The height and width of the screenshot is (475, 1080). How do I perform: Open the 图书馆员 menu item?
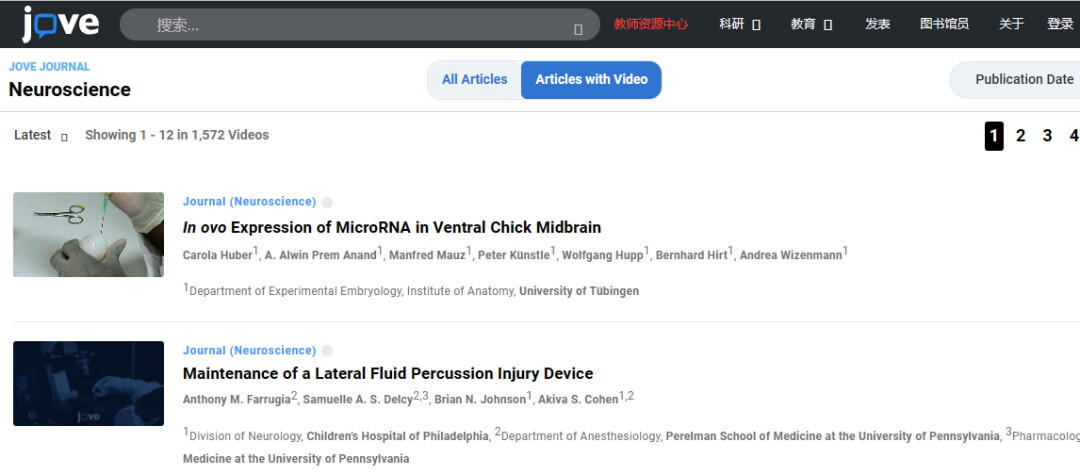point(944,24)
